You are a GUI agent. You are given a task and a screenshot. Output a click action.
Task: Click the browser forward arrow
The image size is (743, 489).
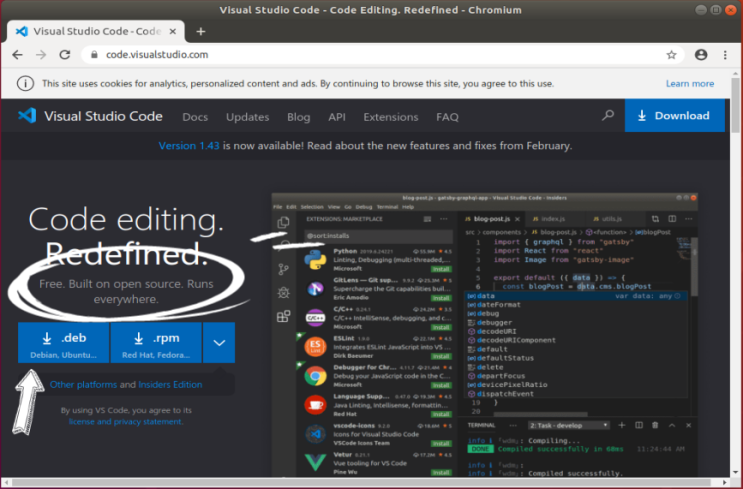(41, 55)
